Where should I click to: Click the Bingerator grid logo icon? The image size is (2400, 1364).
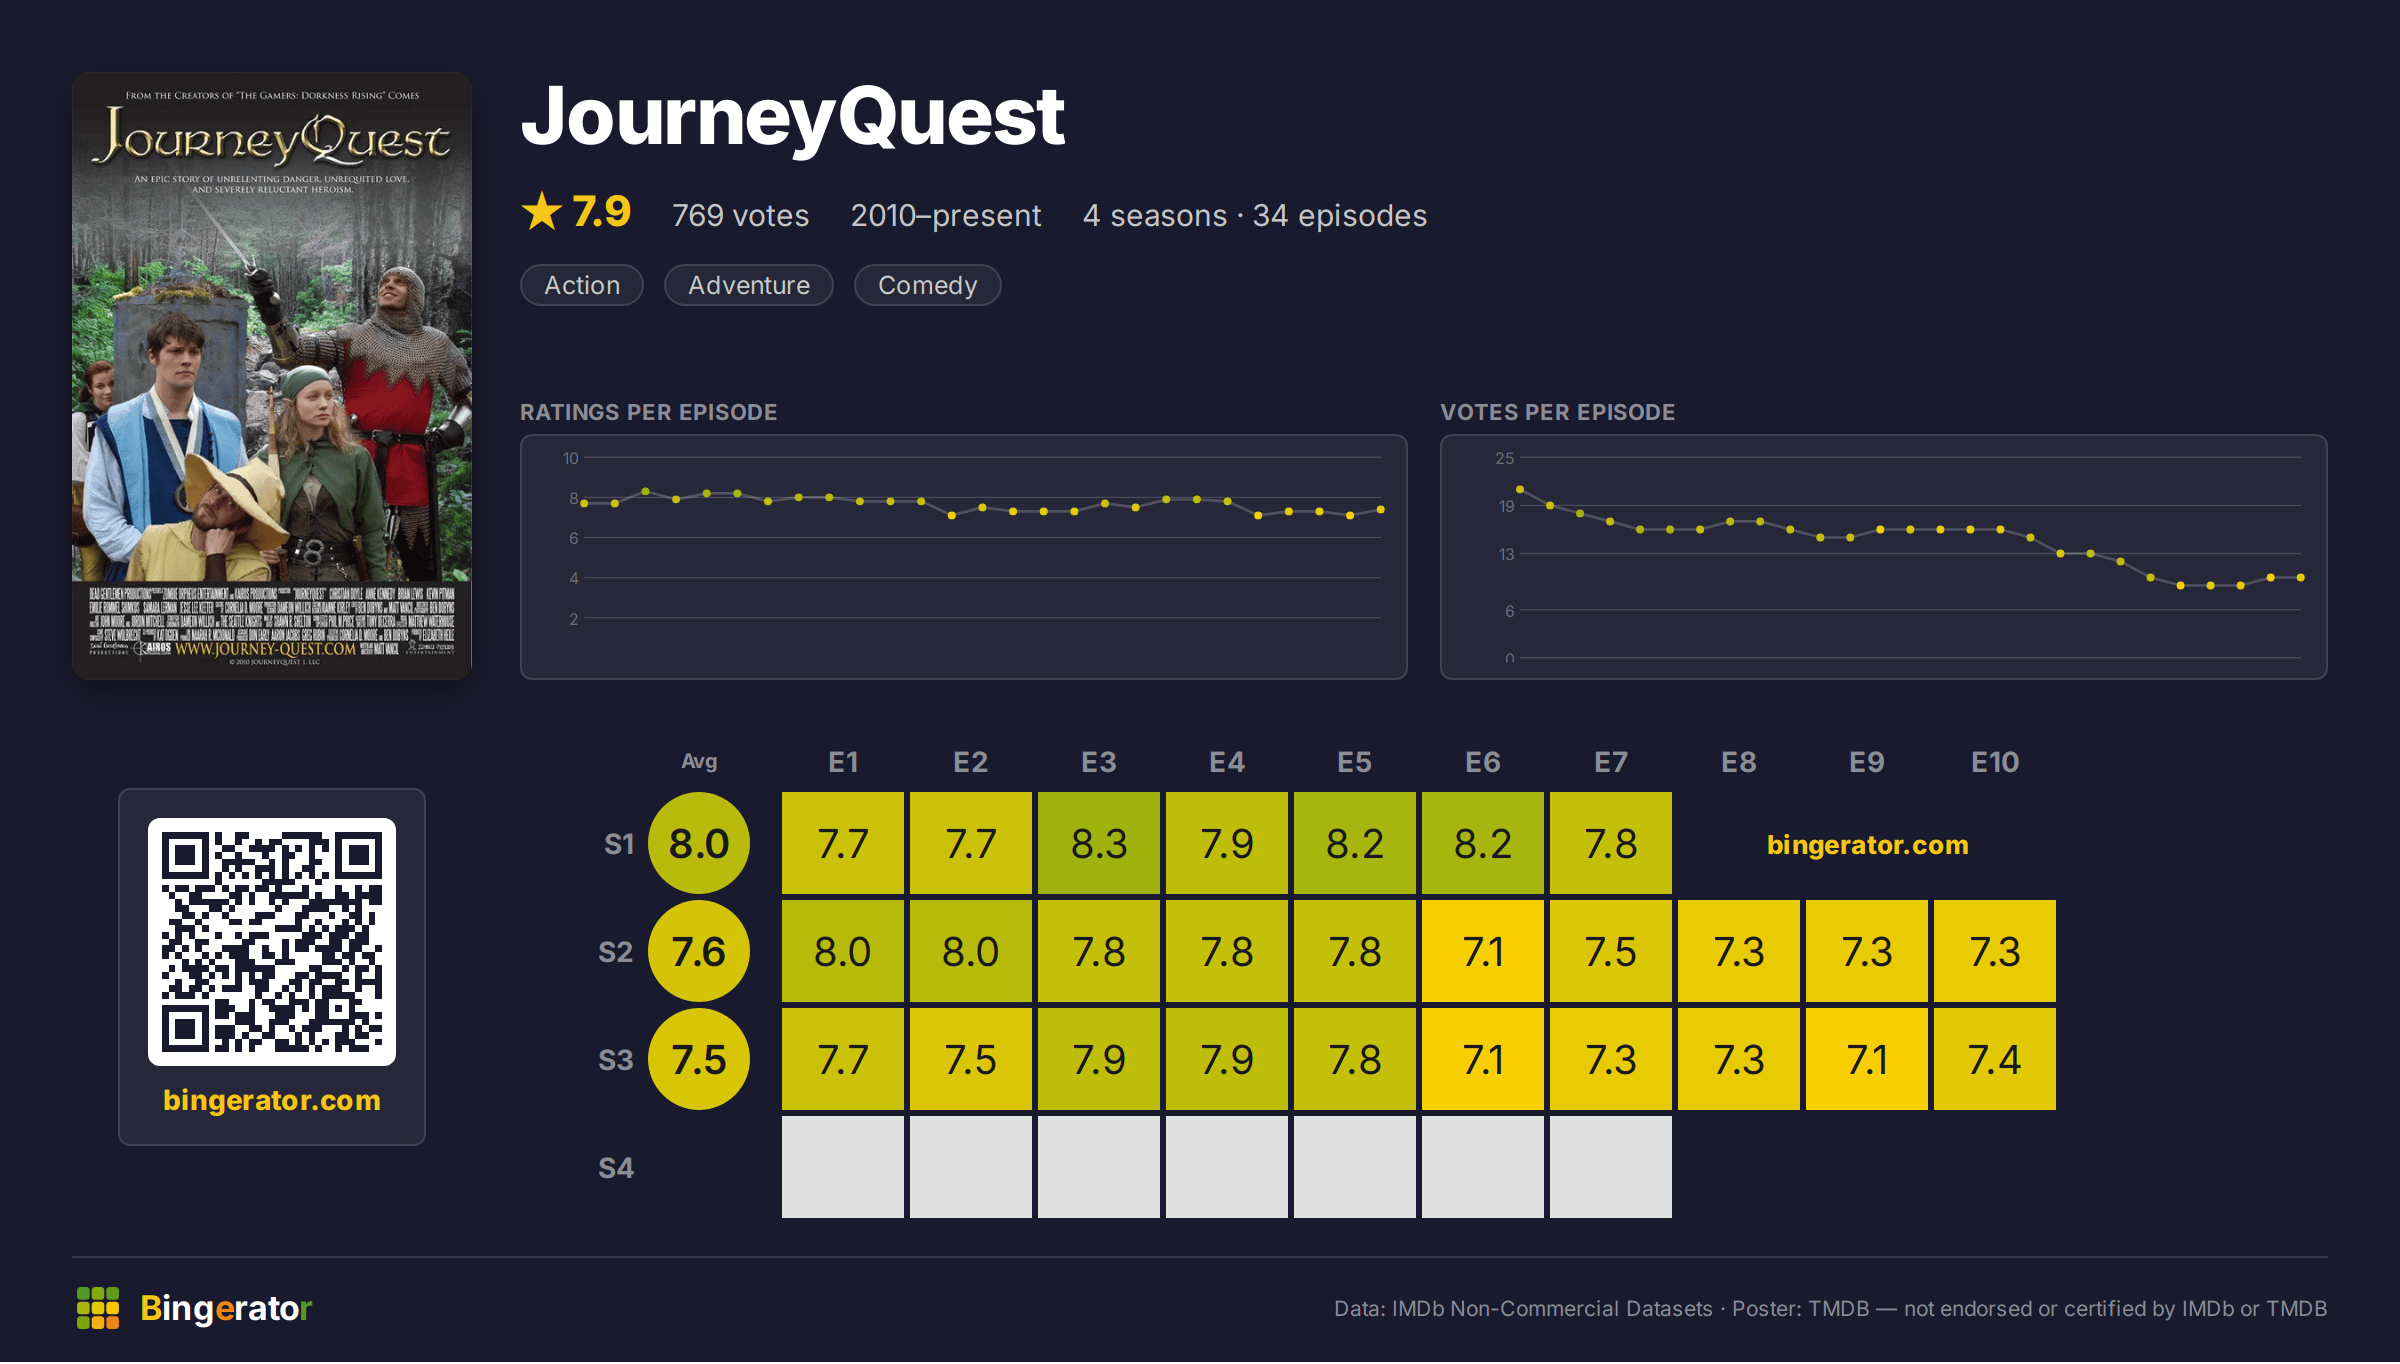(x=98, y=1308)
